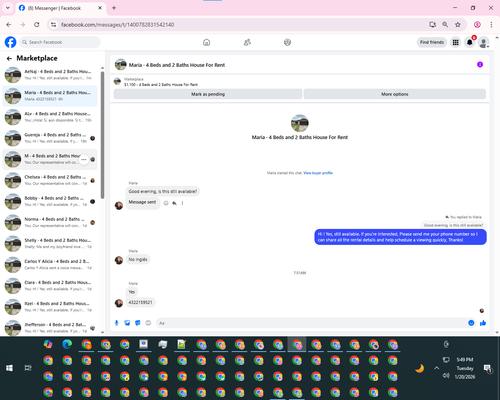Image resolution: width=500 pixels, height=400 pixels.
Task: Attach a photo file icon in composer
Action: coord(127,323)
